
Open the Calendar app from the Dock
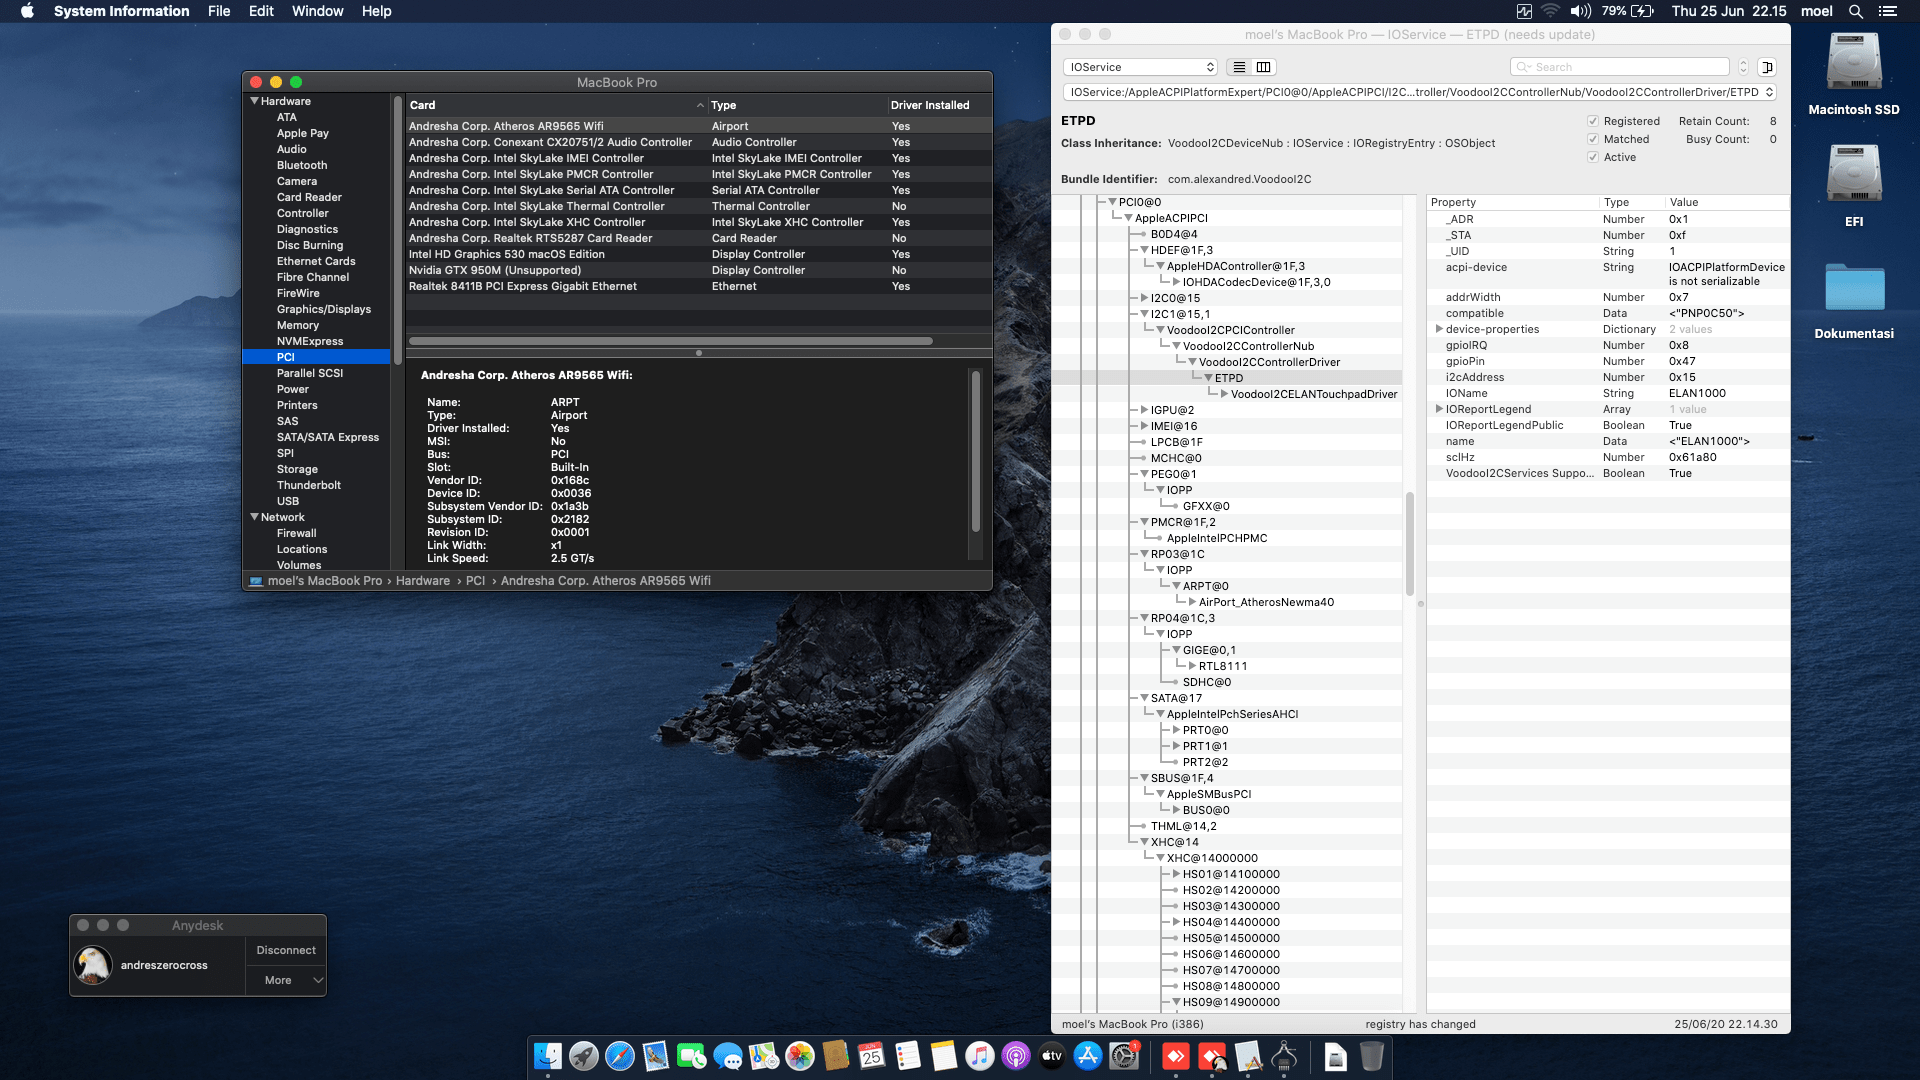tap(872, 1057)
